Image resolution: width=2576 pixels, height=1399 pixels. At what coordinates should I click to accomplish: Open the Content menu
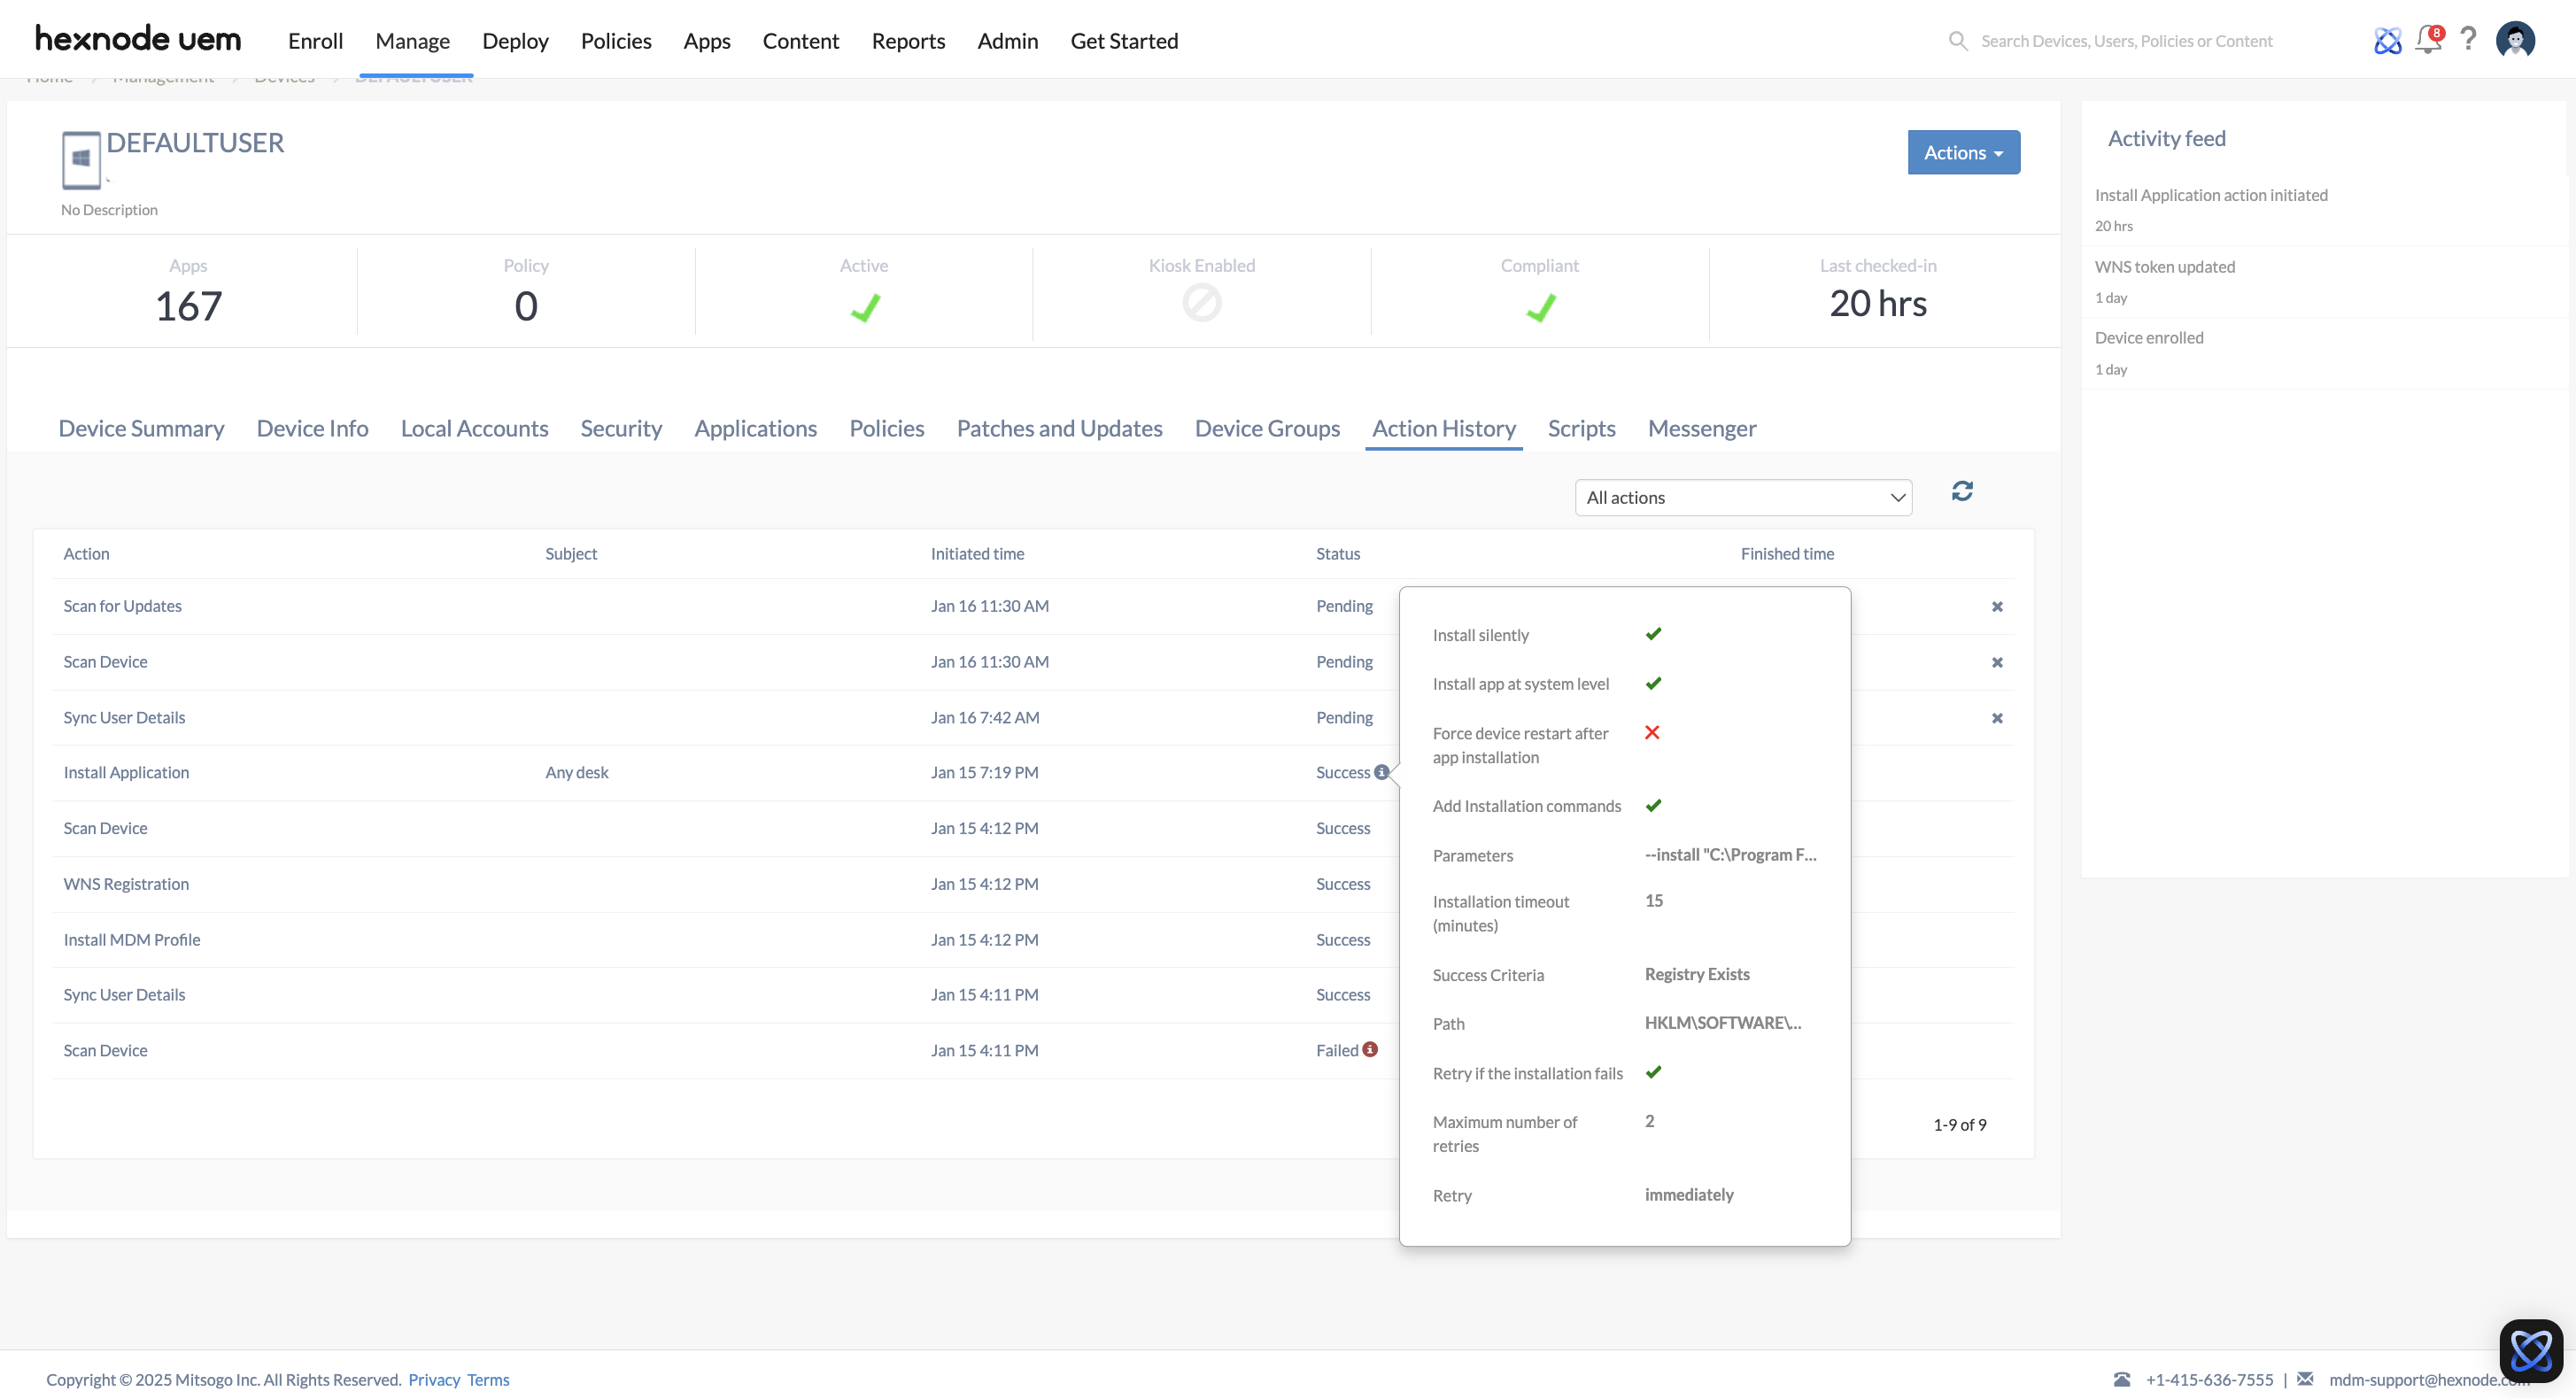tap(800, 41)
